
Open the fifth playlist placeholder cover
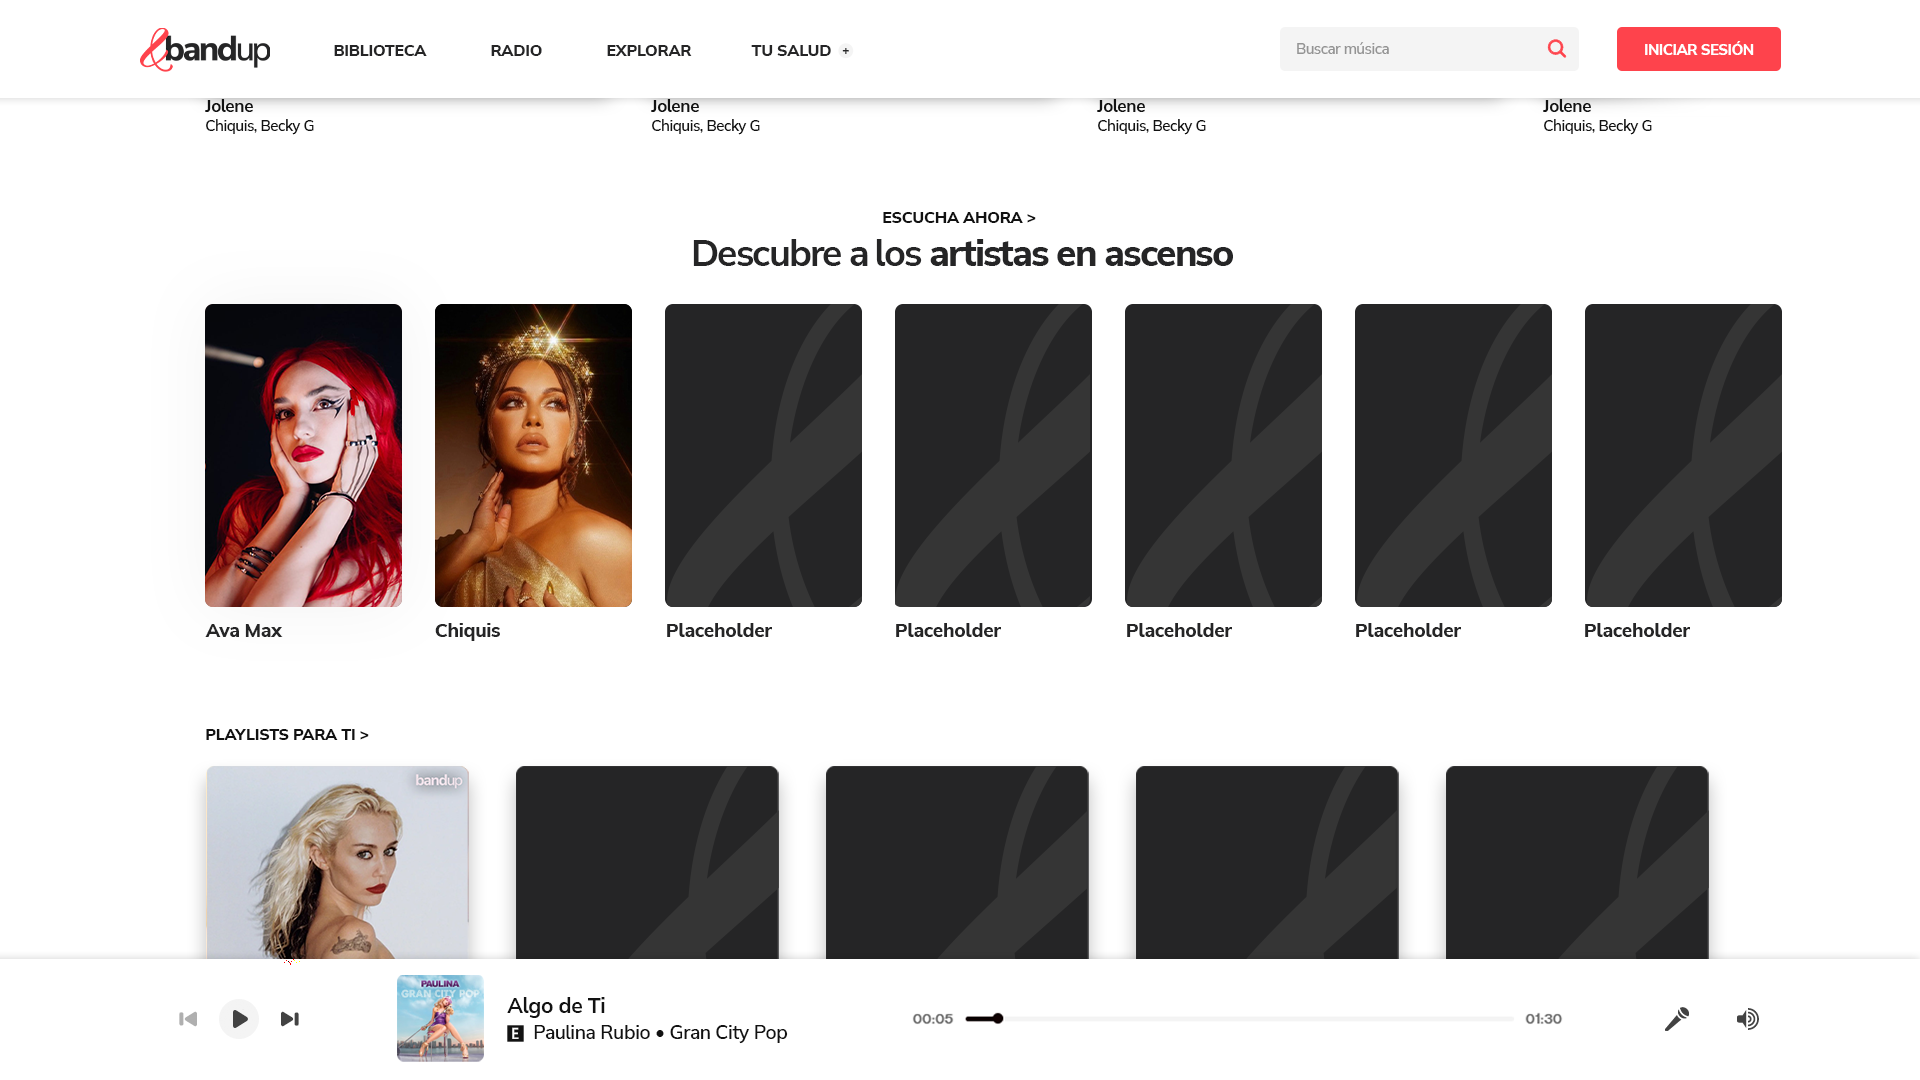tap(1577, 862)
